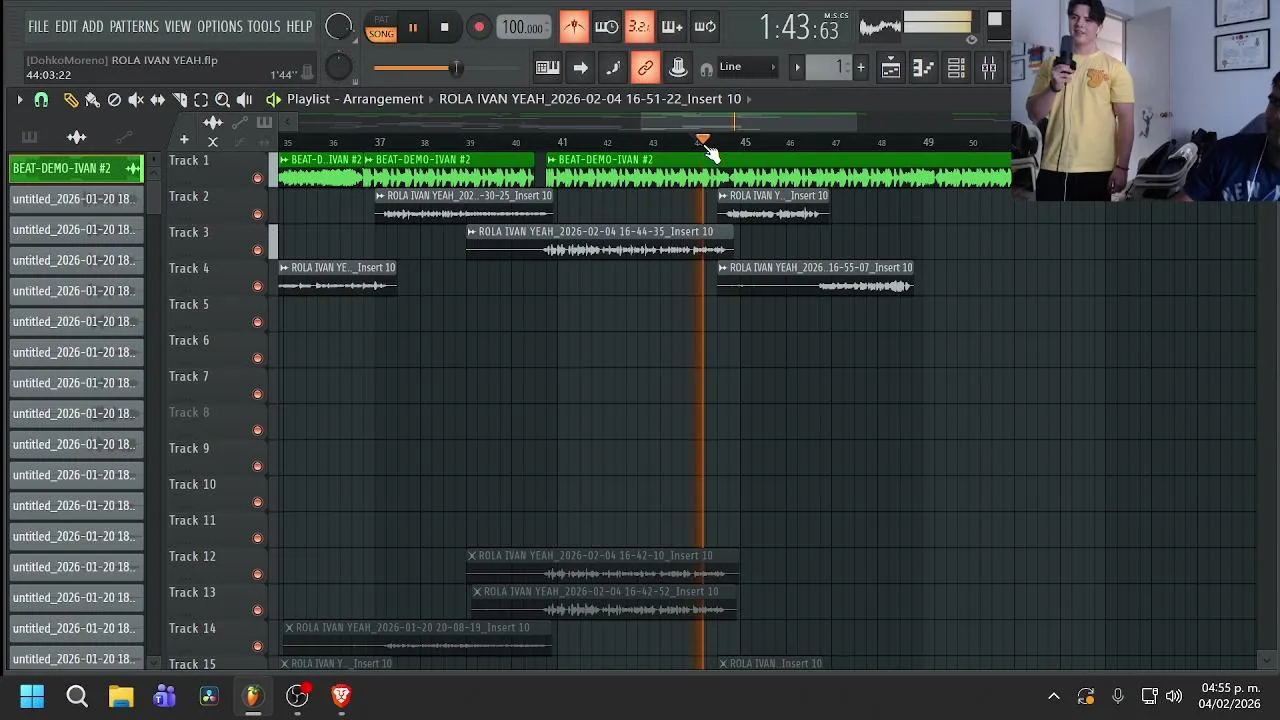The height and width of the screenshot is (720, 1280).
Task: Open clip menu of 16-55-07_Insert 10 clip
Action: [x=723, y=268]
